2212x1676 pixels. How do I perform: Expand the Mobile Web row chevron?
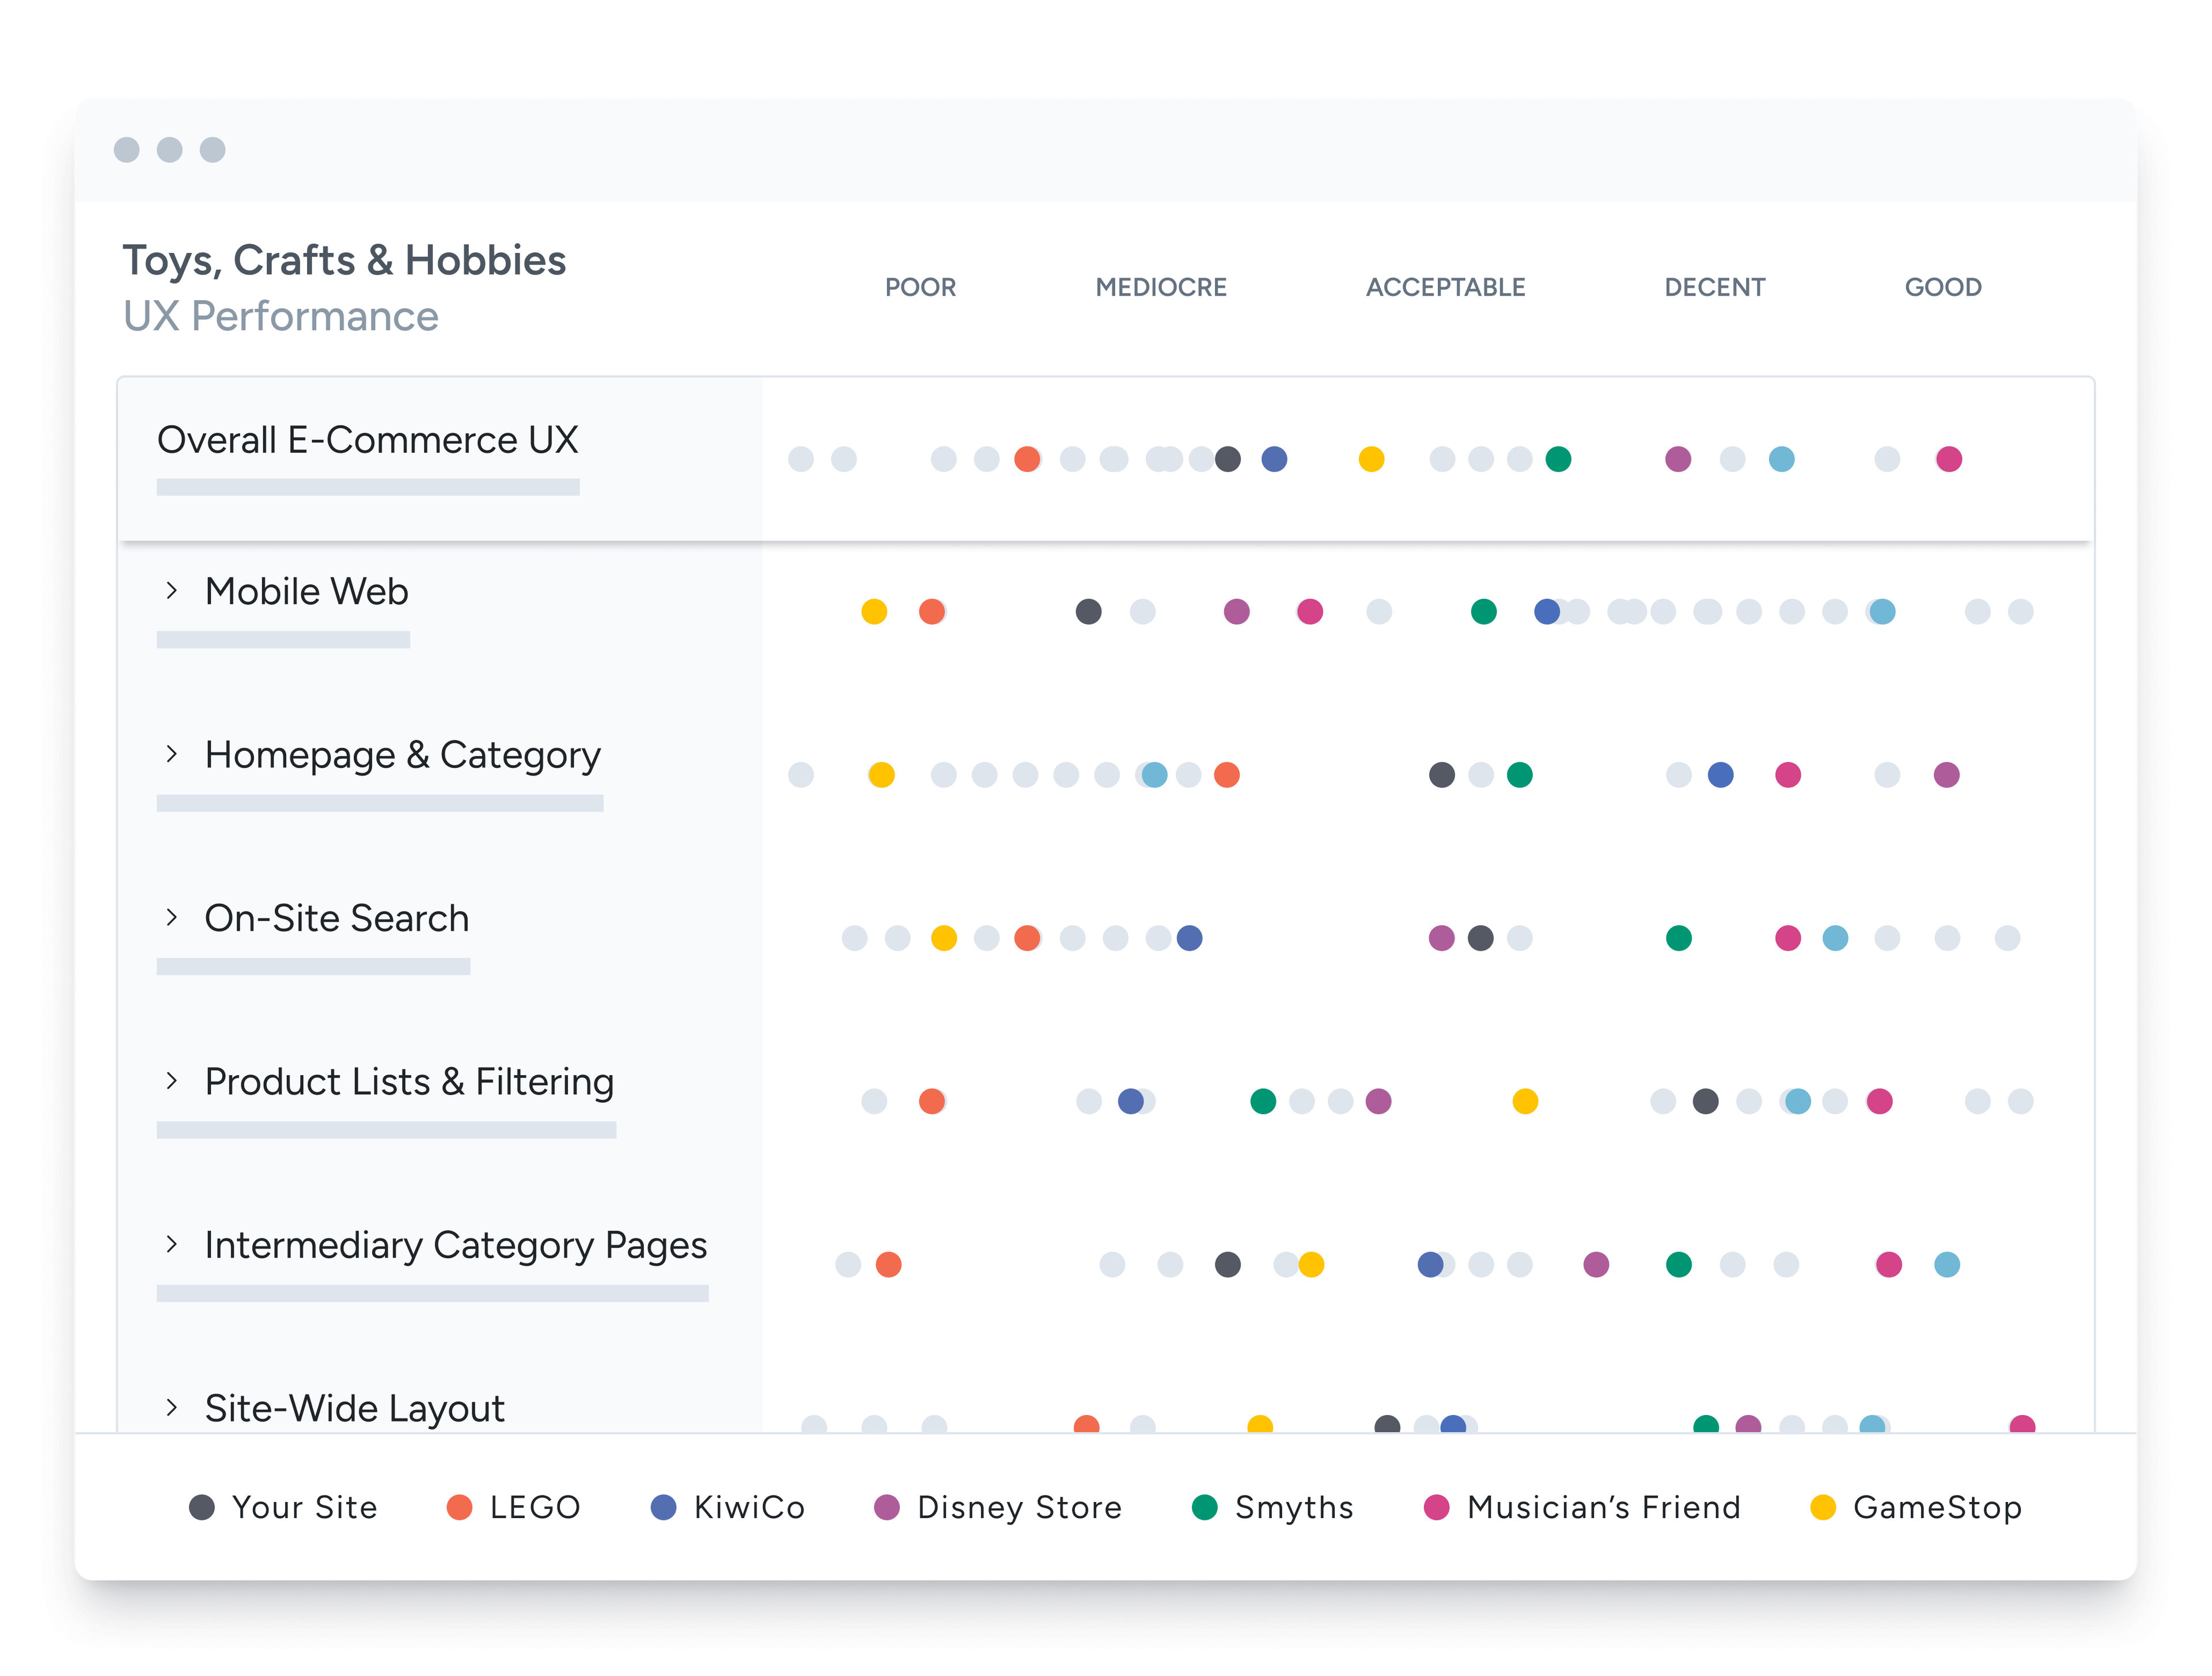click(x=172, y=591)
